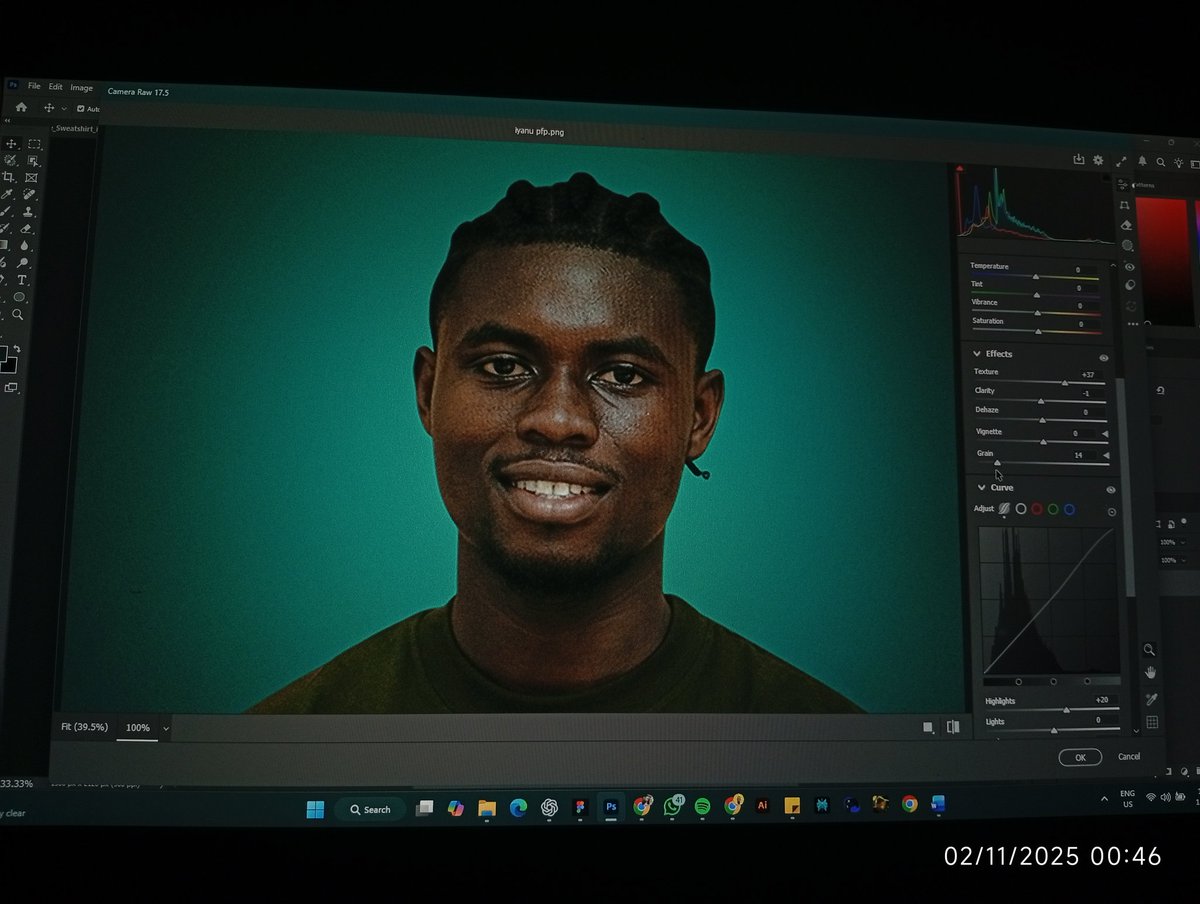Click the Camera Raw save image icon

(x=1078, y=159)
